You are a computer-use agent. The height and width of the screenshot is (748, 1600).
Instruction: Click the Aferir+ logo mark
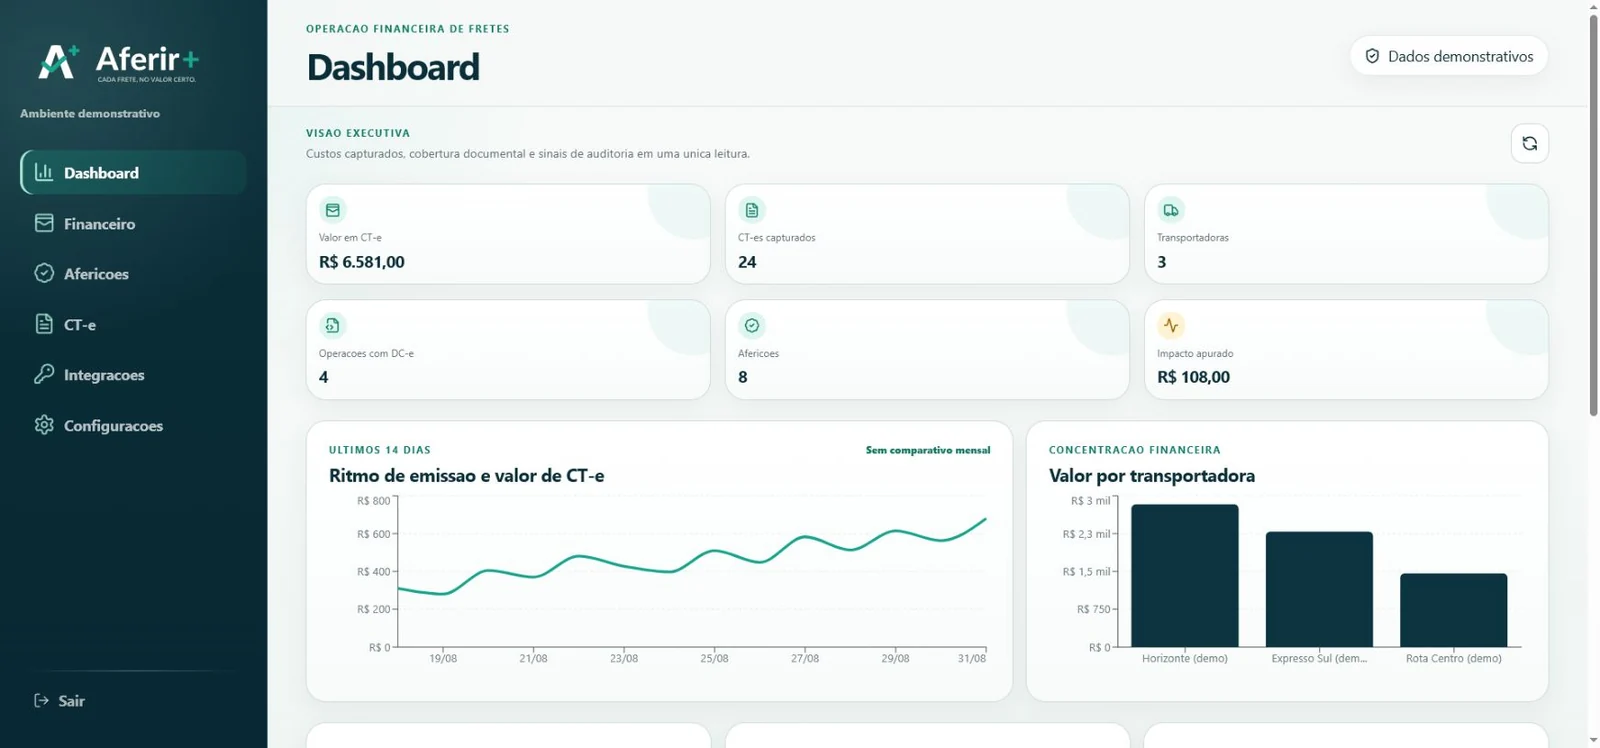pos(59,62)
